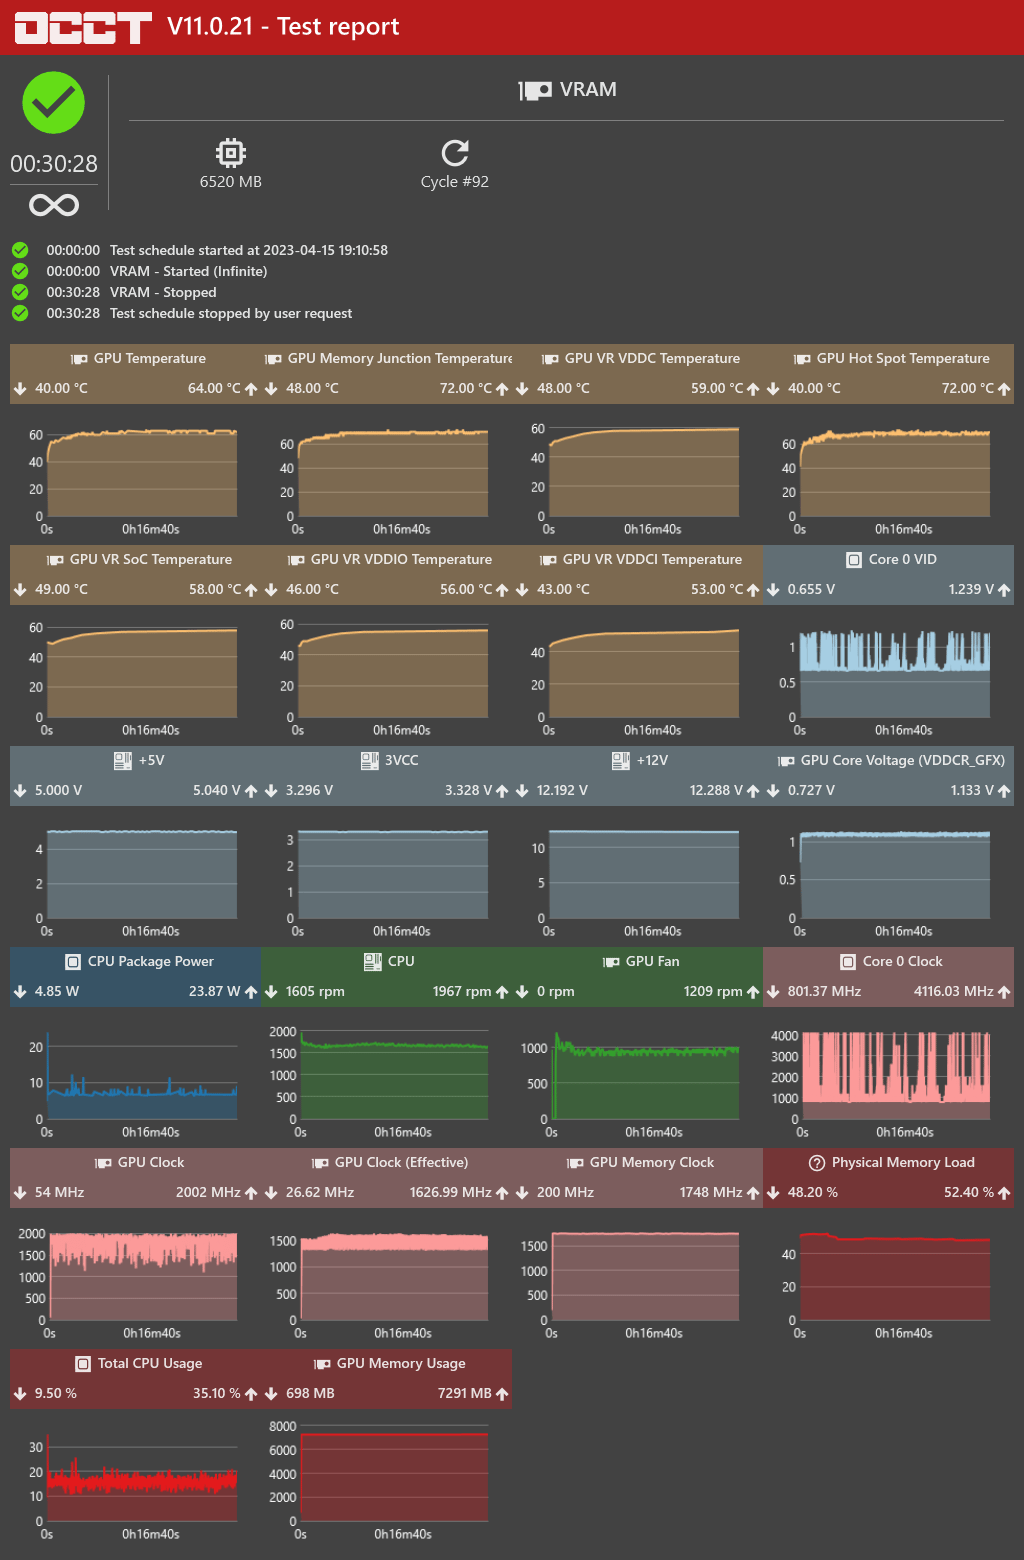Click the GPU Hot Spot Temperature graph
This screenshot has width=1024, height=1560.
click(894, 475)
